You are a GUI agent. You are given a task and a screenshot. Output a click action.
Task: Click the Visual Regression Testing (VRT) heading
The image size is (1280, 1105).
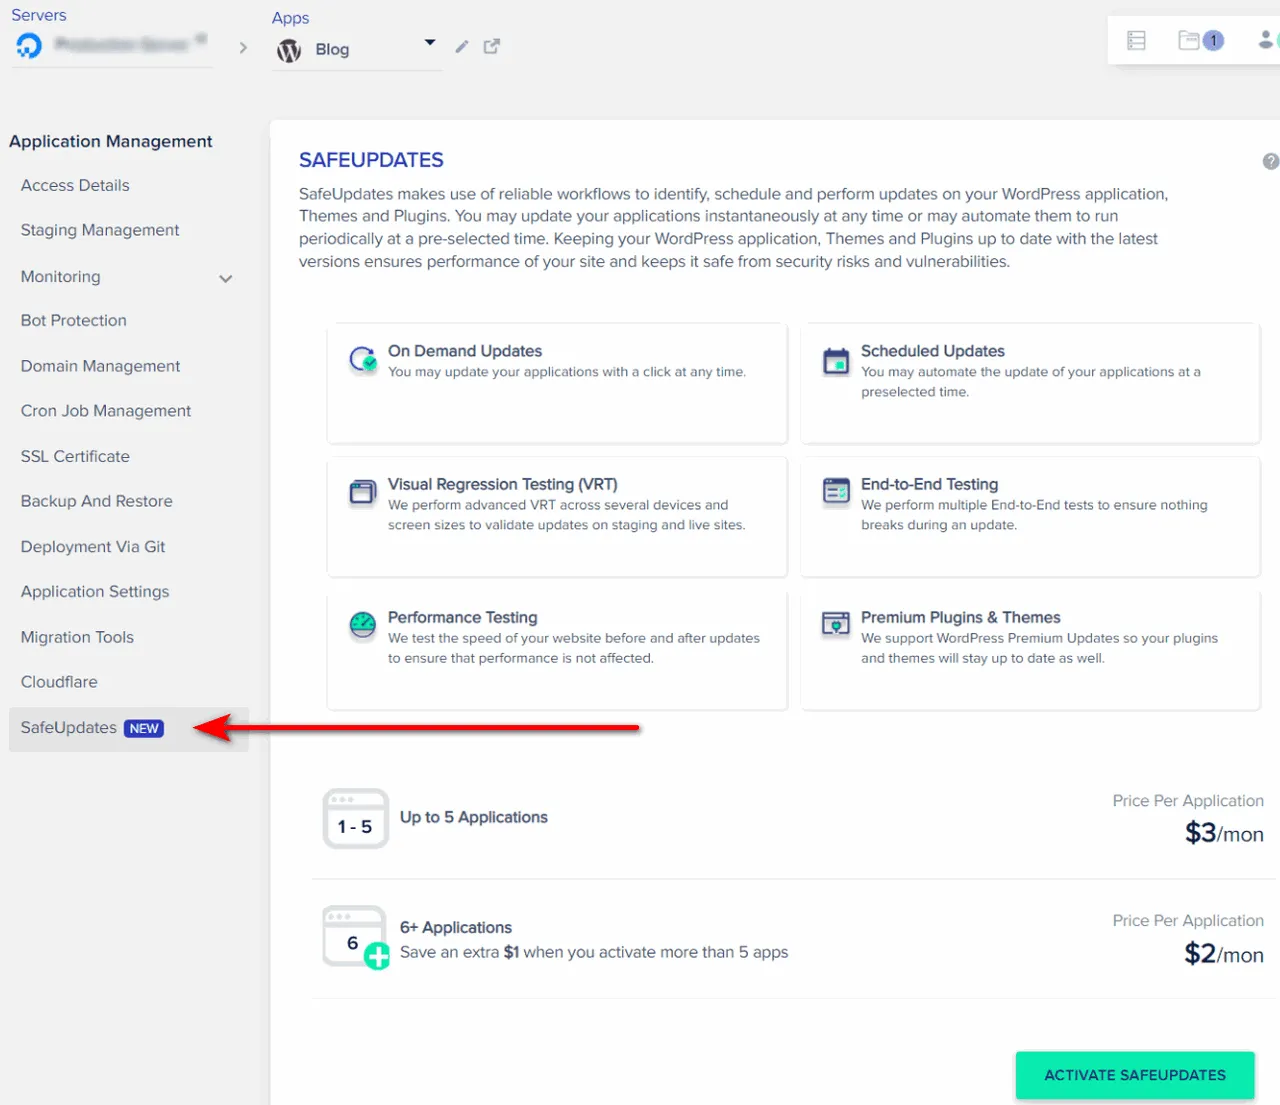tap(503, 484)
